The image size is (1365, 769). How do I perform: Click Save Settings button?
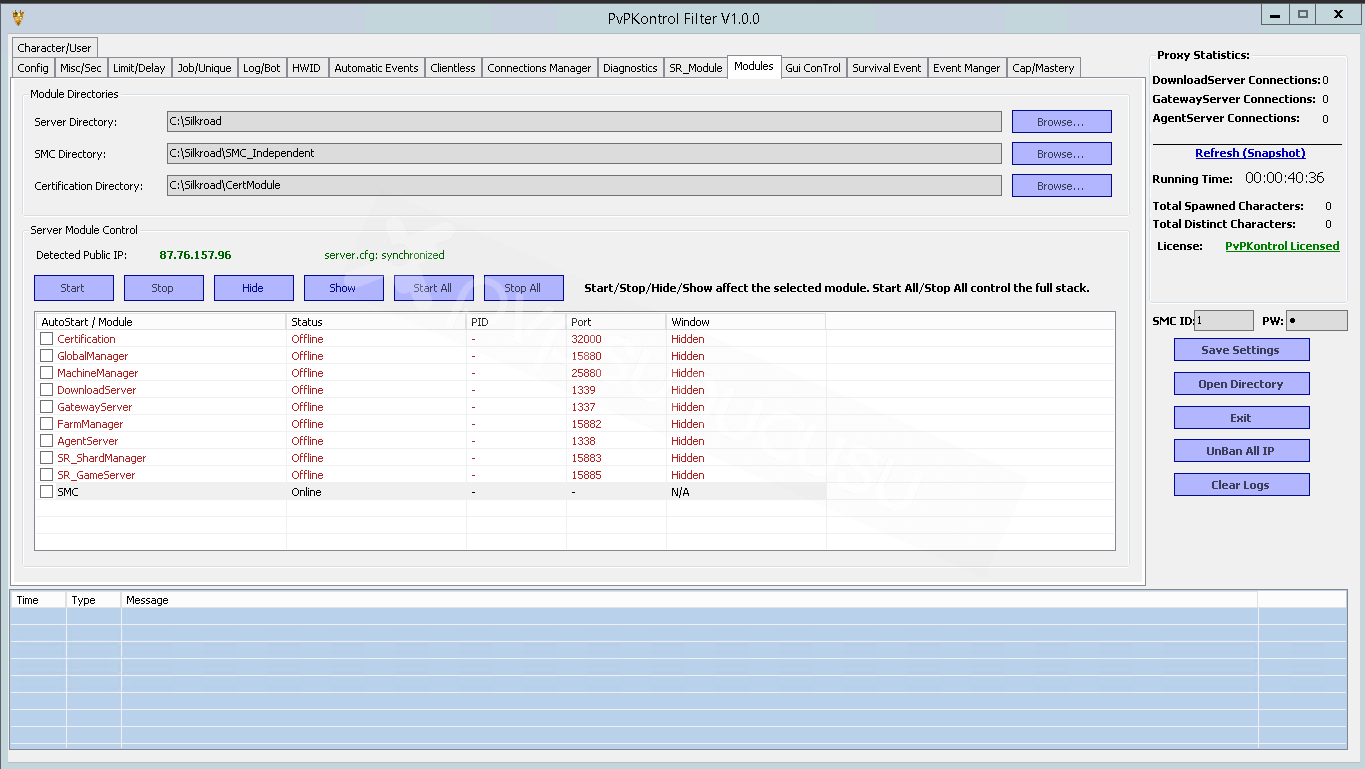[1241, 350]
